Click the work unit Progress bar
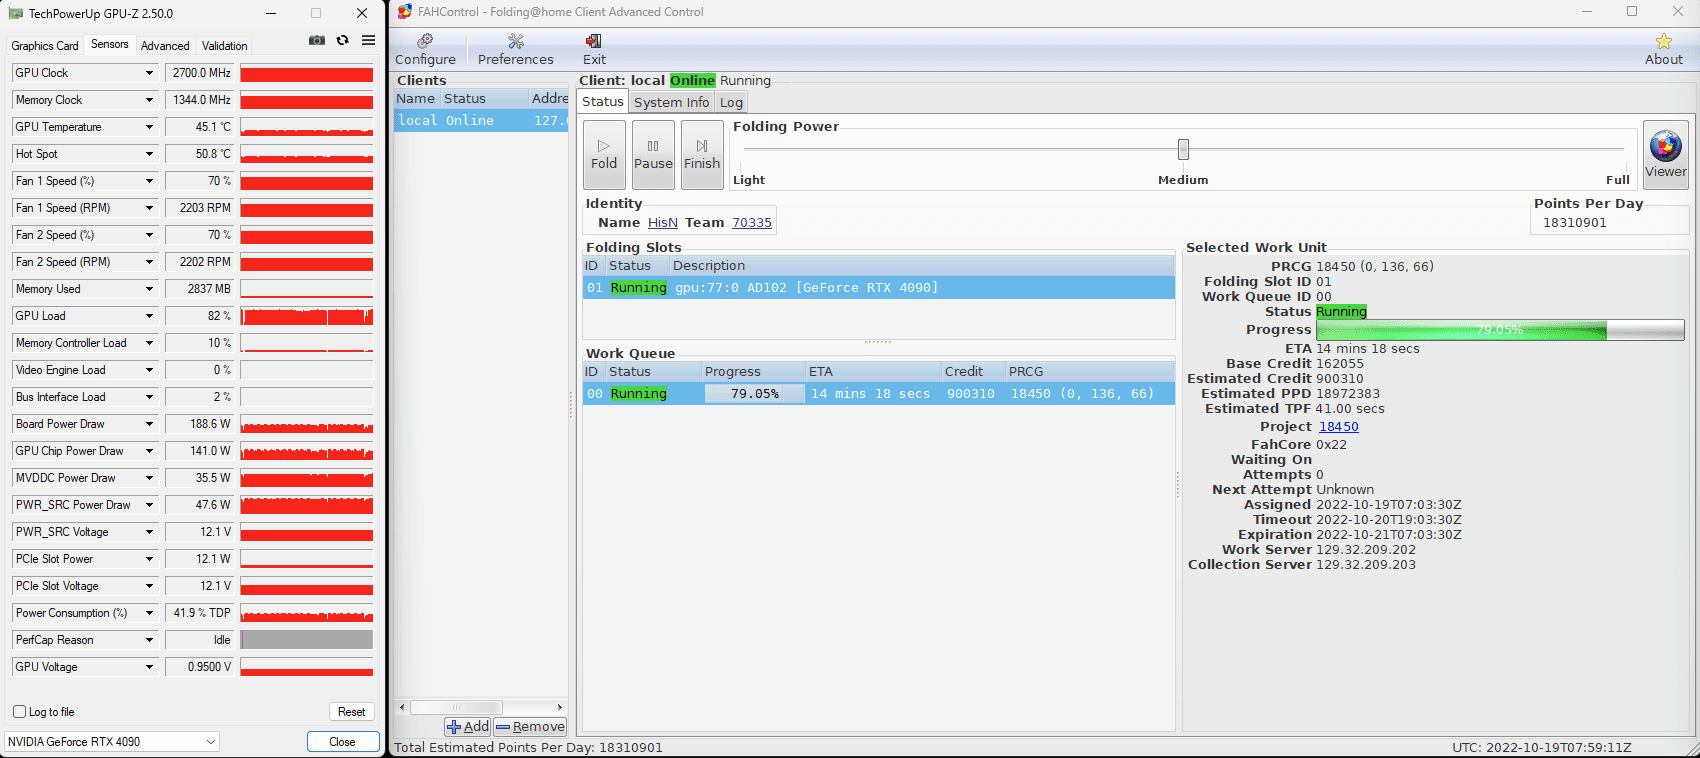The width and height of the screenshot is (1700, 758). [x=1500, y=330]
